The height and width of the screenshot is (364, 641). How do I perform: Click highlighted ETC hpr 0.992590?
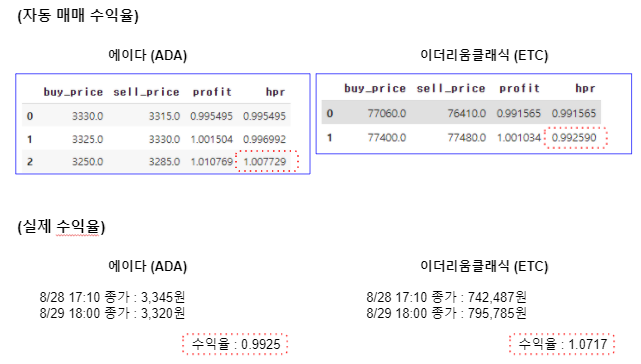pyautogui.click(x=574, y=137)
